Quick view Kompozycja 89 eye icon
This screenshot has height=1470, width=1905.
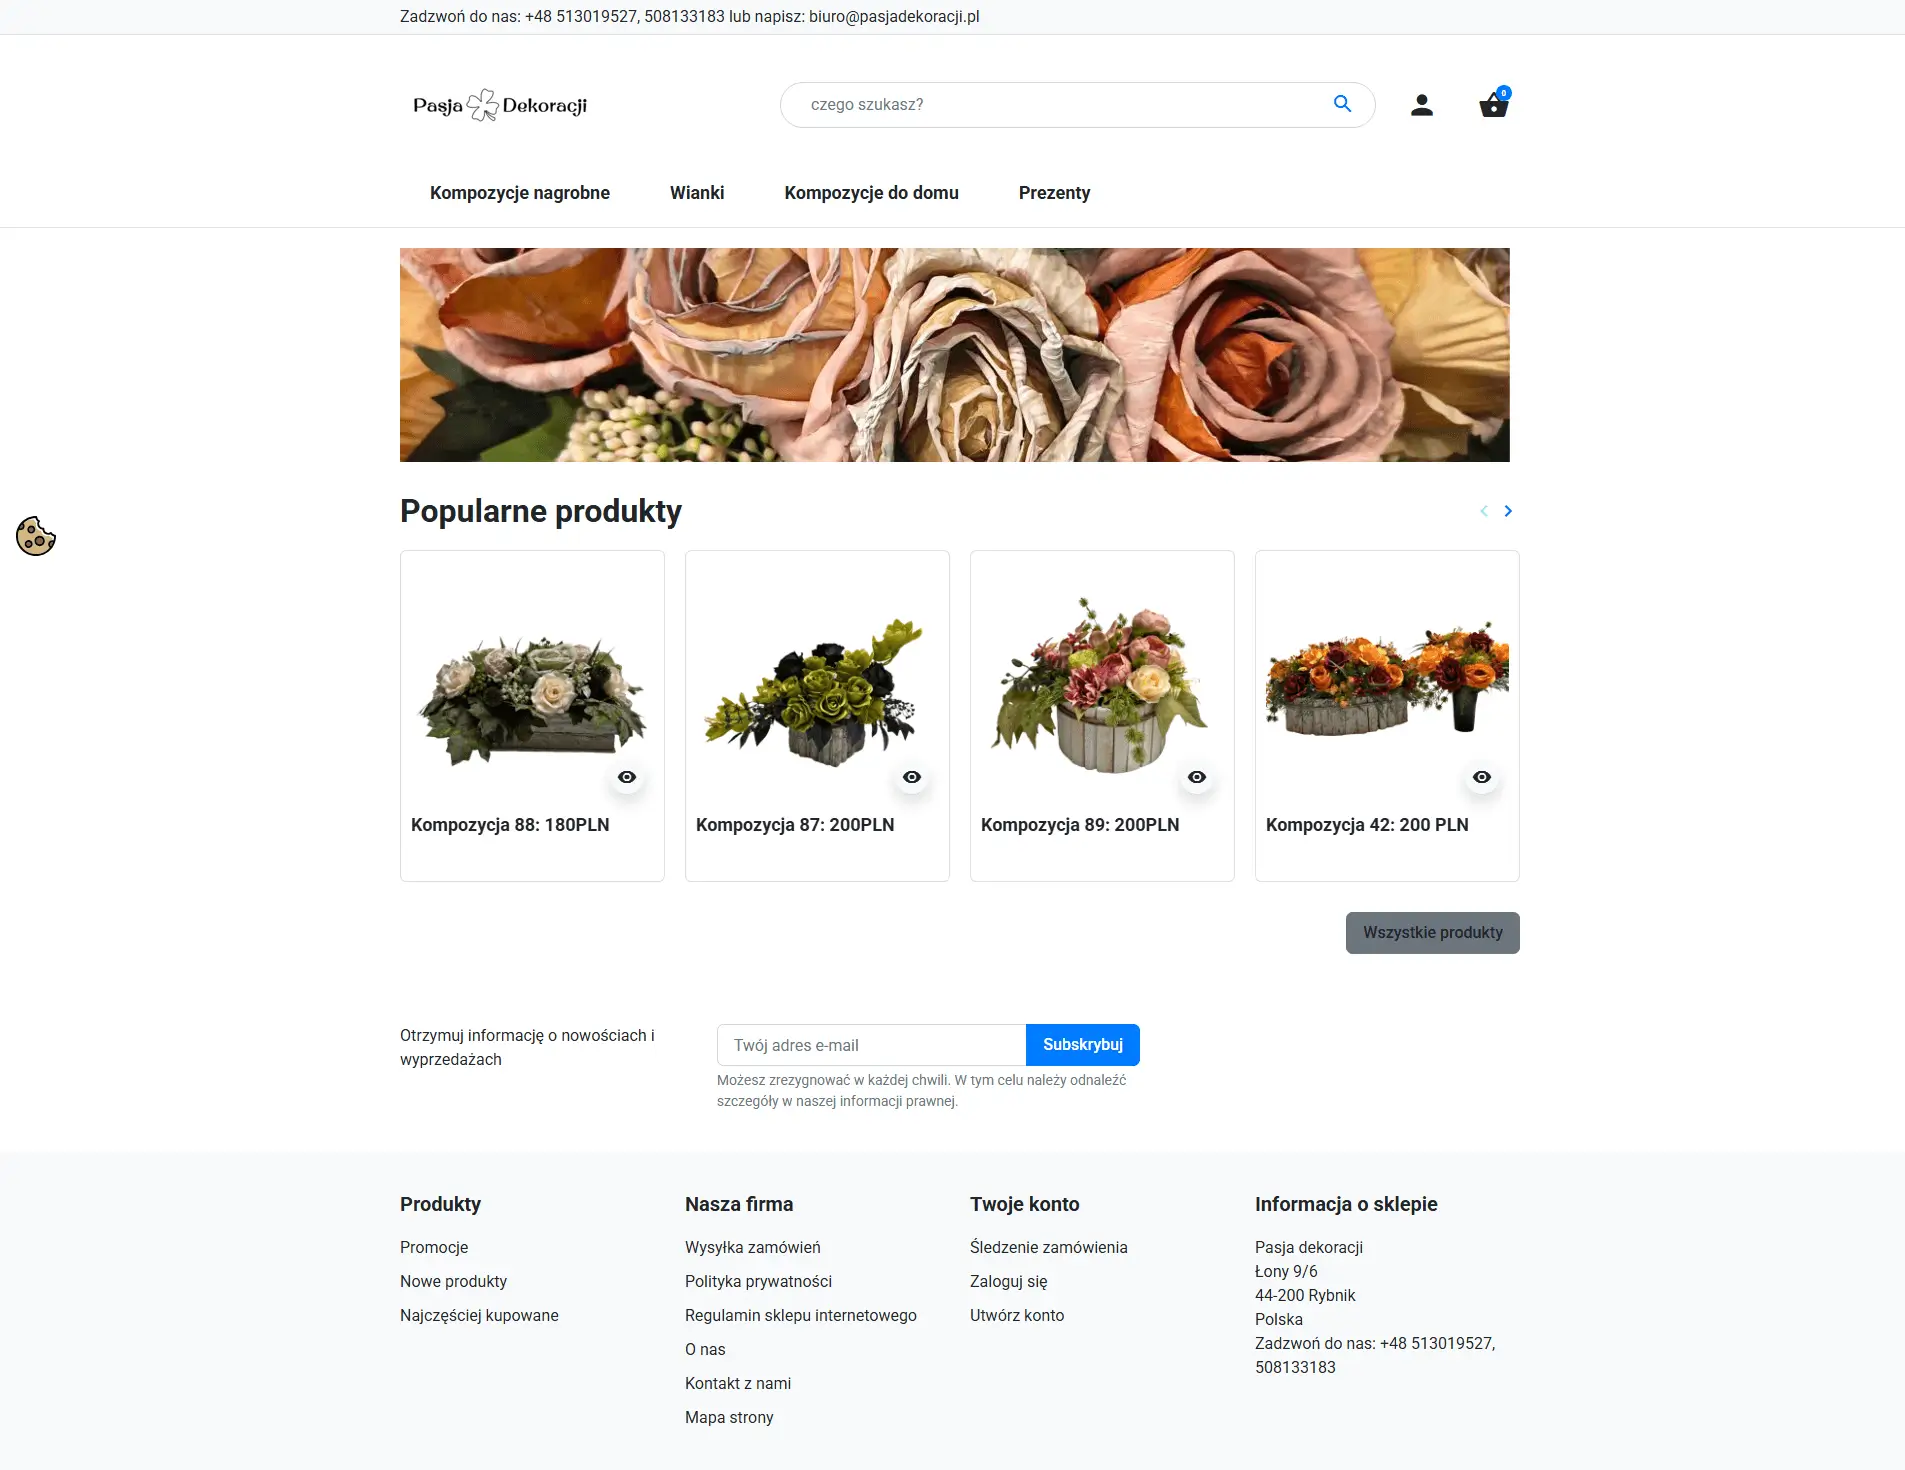pyautogui.click(x=1197, y=777)
